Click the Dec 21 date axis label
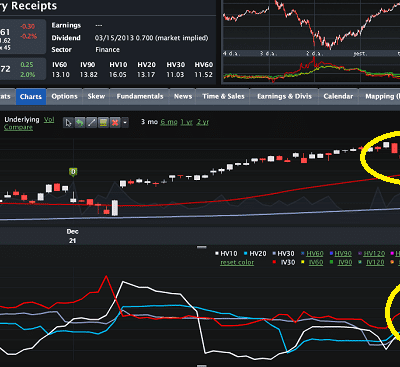The width and height of the screenshot is (400, 367). click(72, 236)
